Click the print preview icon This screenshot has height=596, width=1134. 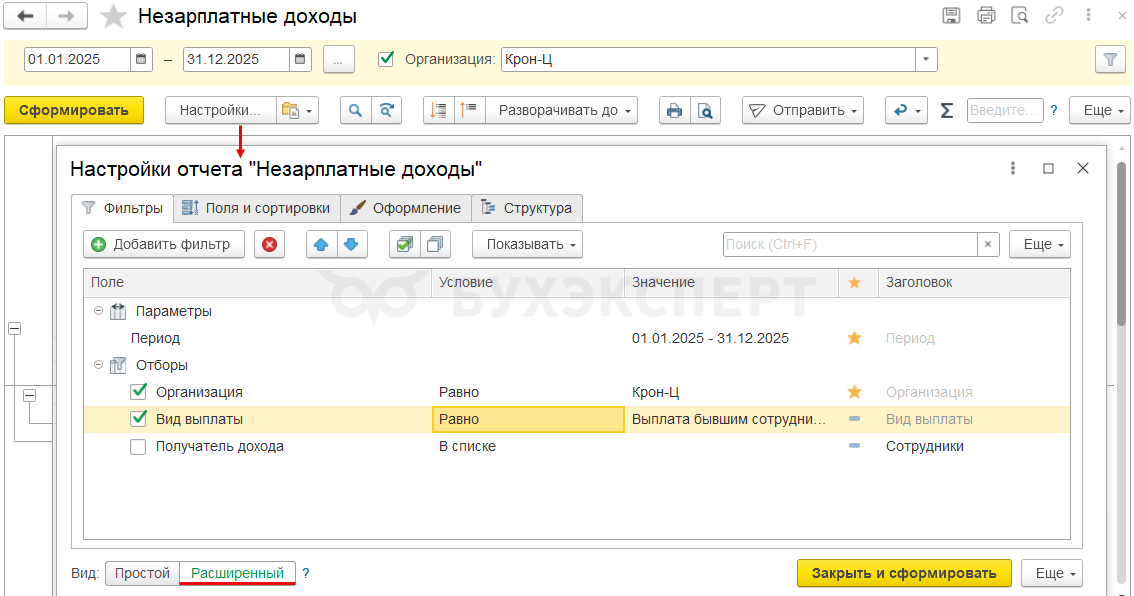click(706, 110)
